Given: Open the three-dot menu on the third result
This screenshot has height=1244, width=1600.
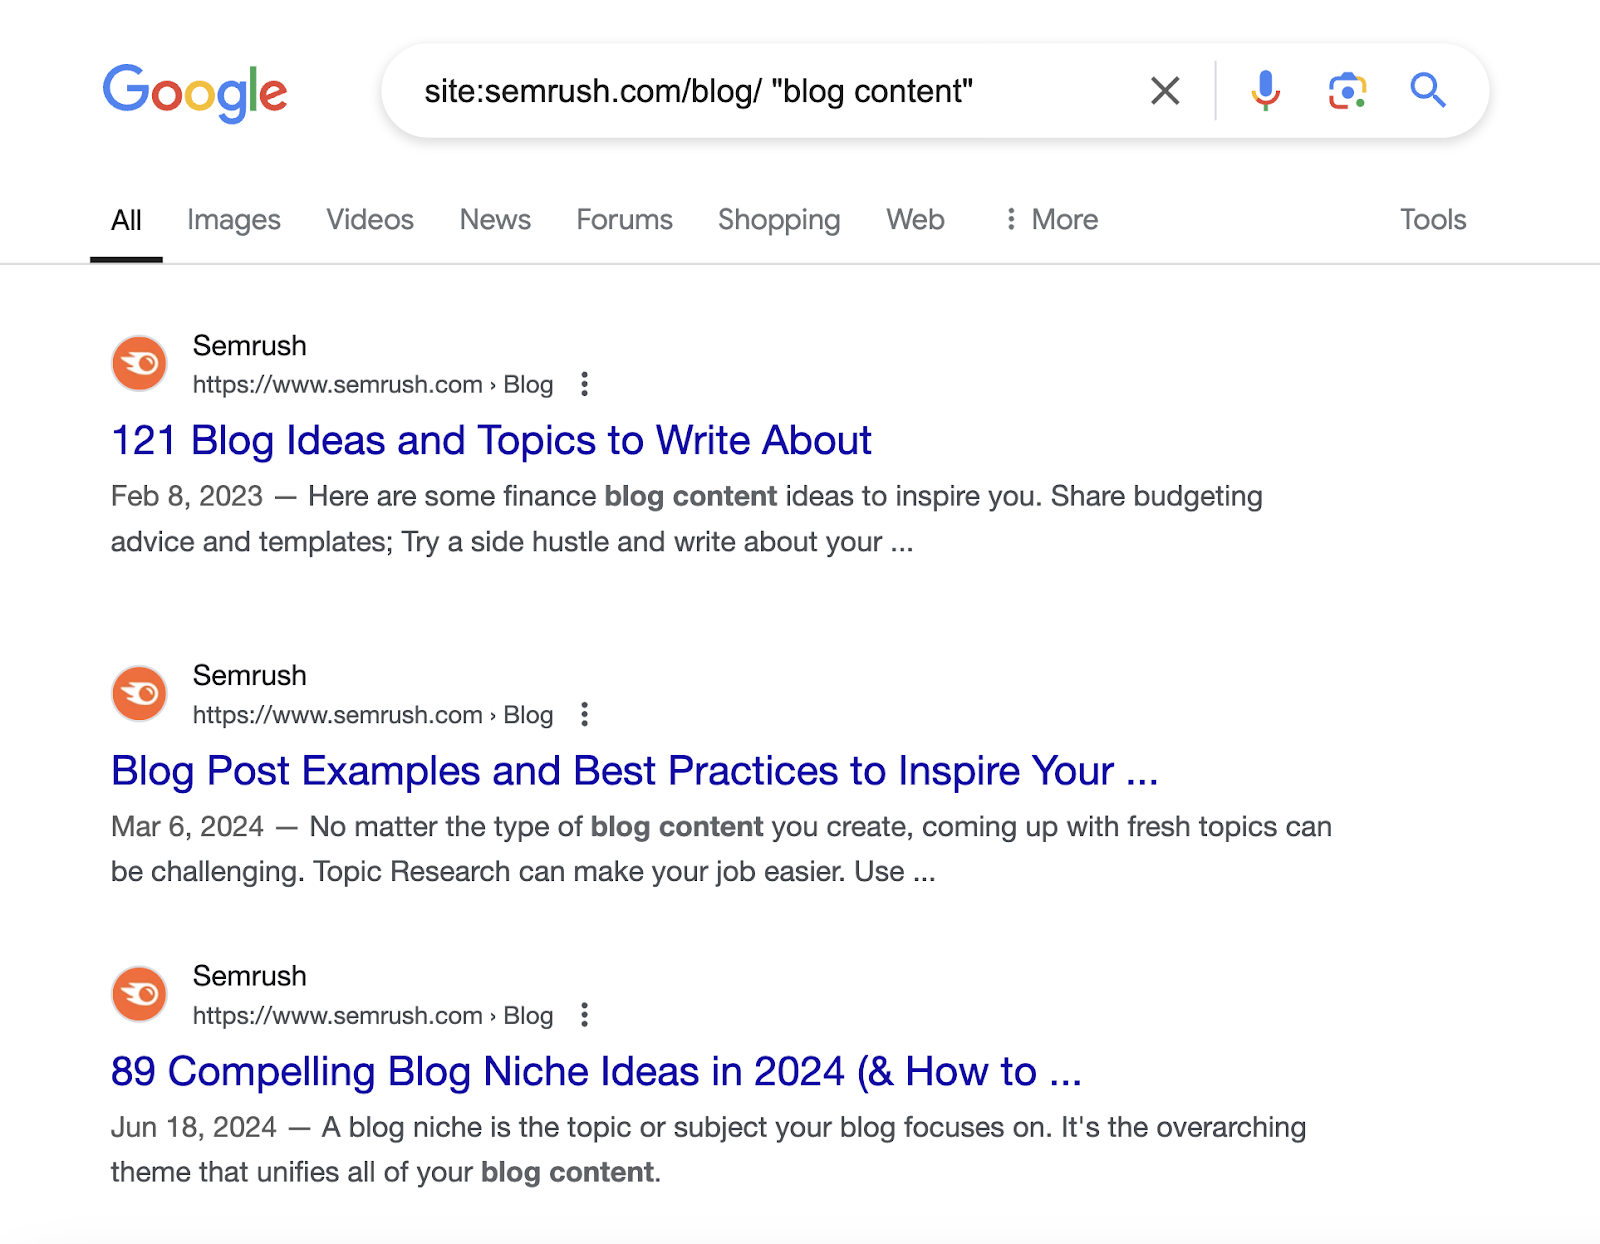Looking at the screenshot, I should [583, 1015].
